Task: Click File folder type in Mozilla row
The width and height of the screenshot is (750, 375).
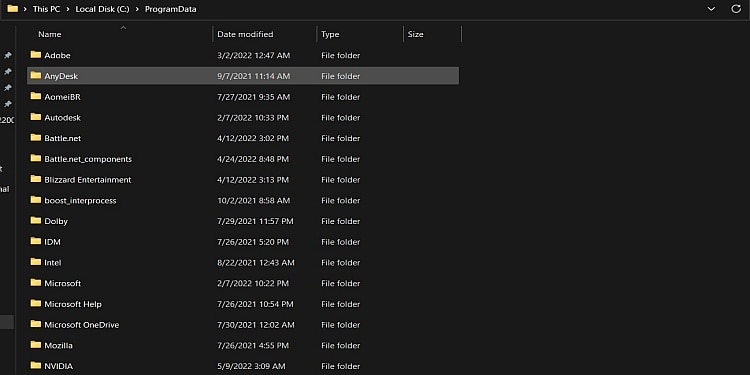Action: (341, 345)
